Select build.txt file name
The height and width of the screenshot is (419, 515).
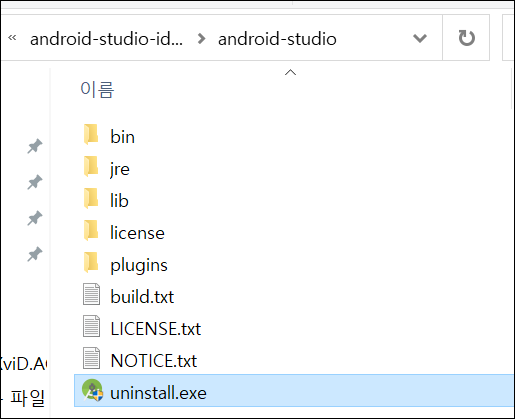pyautogui.click(x=142, y=297)
